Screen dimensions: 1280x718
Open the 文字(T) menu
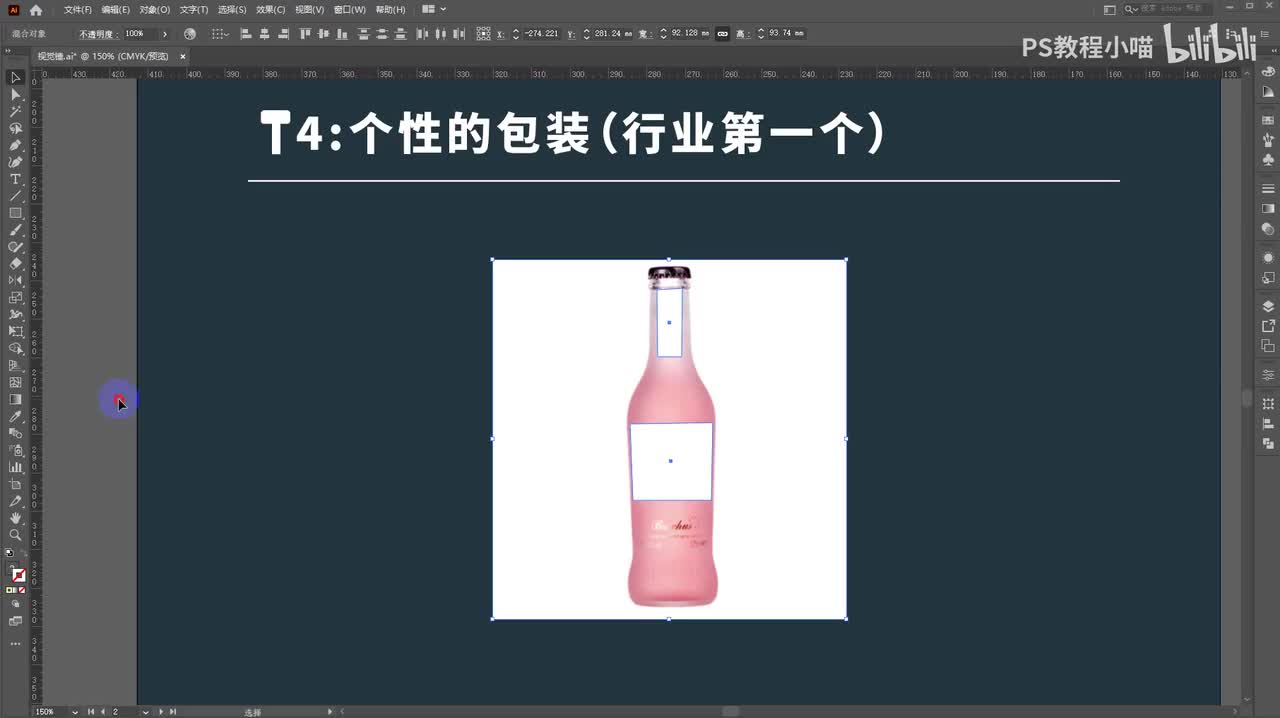tap(194, 10)
